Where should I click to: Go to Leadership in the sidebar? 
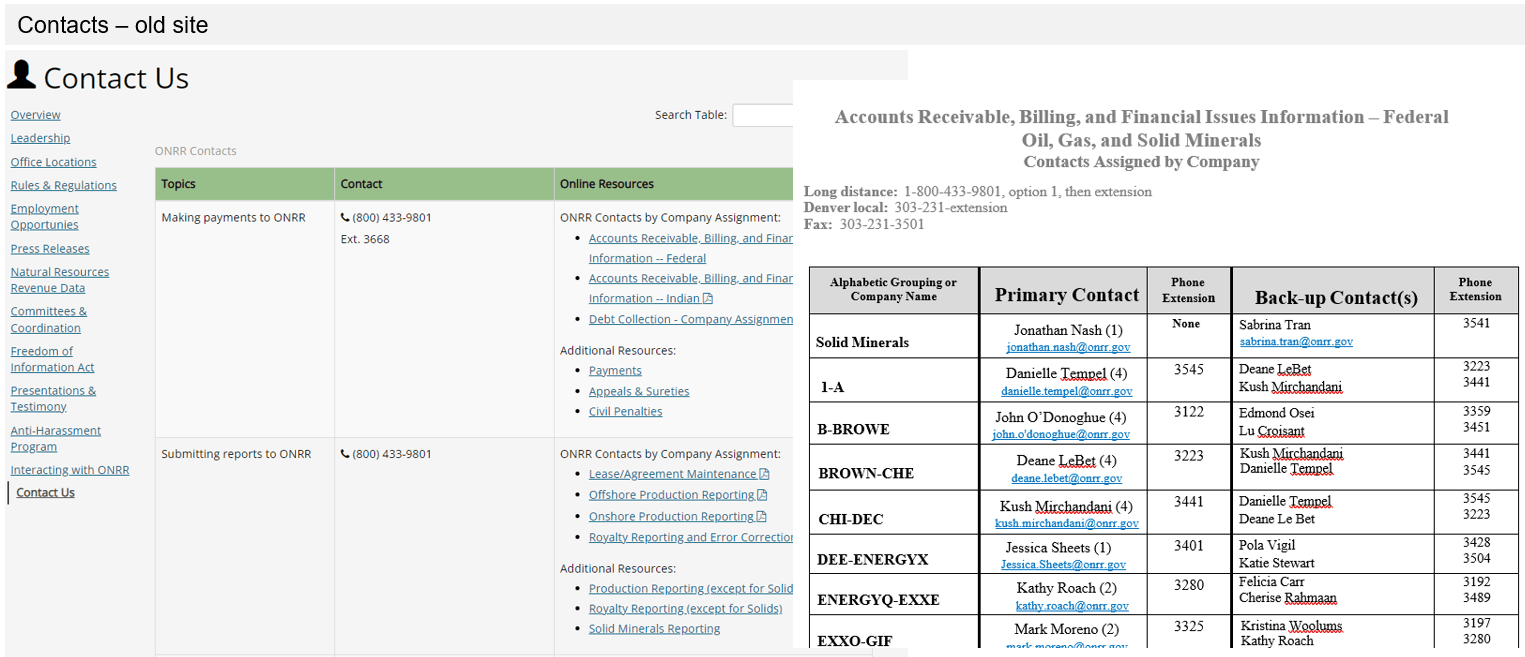(40, 138)
